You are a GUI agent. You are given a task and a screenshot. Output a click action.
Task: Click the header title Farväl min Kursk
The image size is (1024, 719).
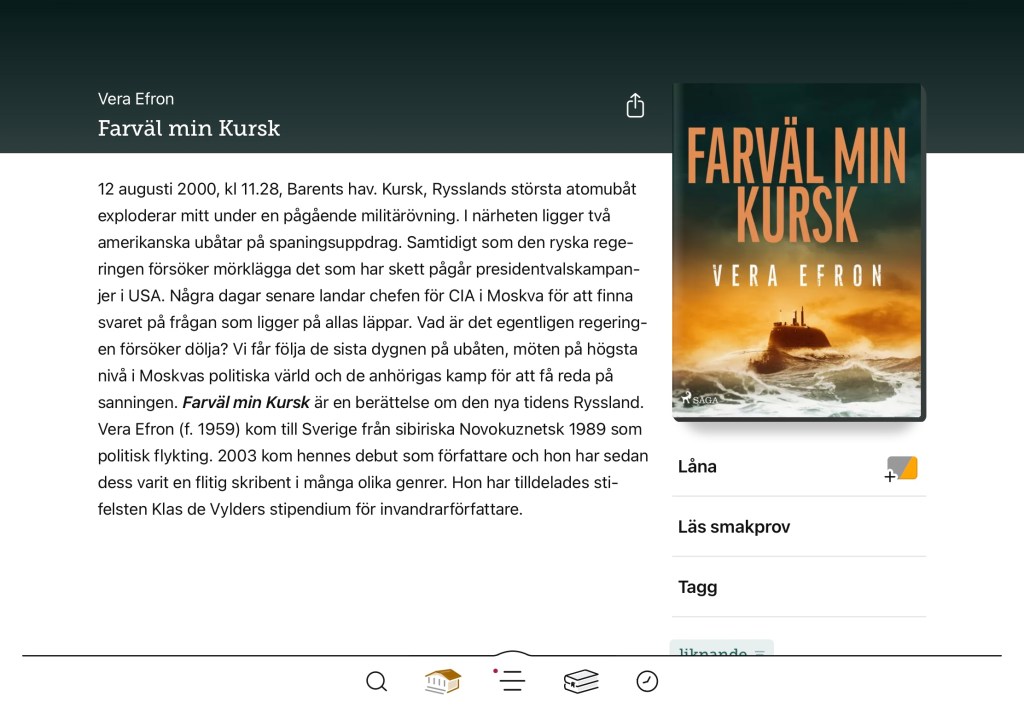tap(189, 128)
